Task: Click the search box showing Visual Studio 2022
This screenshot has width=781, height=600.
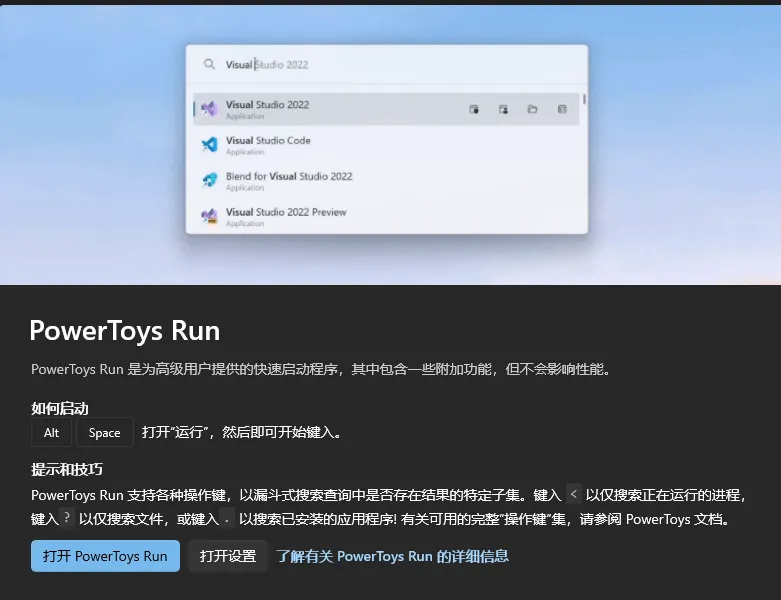Action: tap(387, 64)
